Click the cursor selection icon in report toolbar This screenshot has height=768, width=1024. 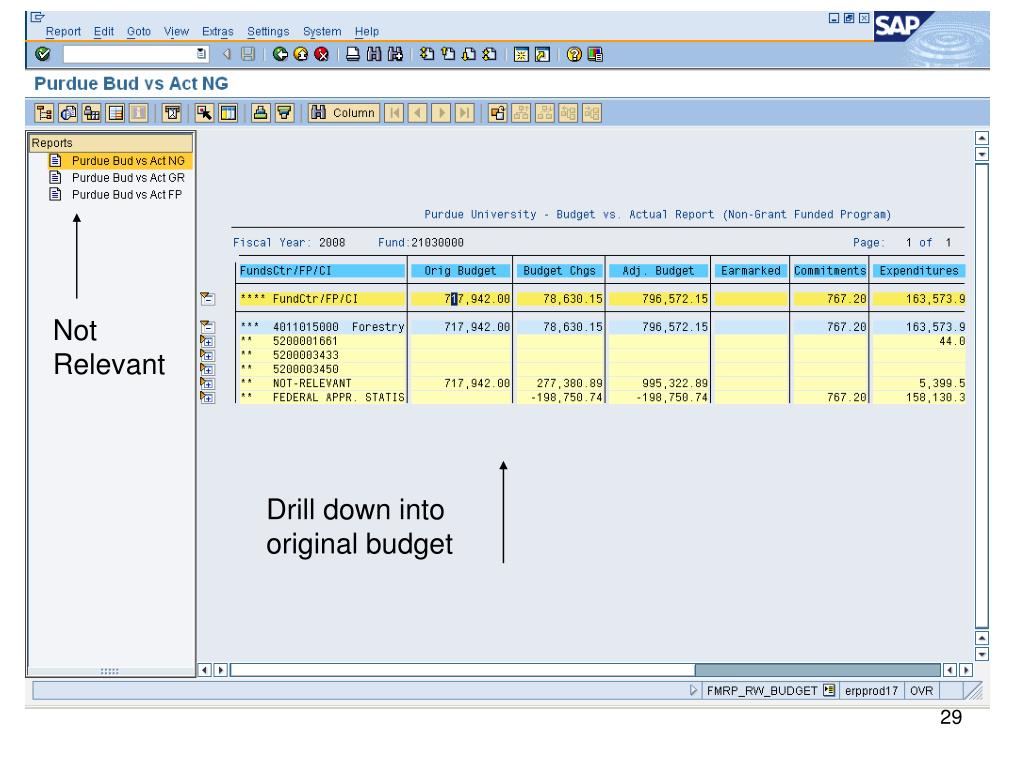click(204, 113)
